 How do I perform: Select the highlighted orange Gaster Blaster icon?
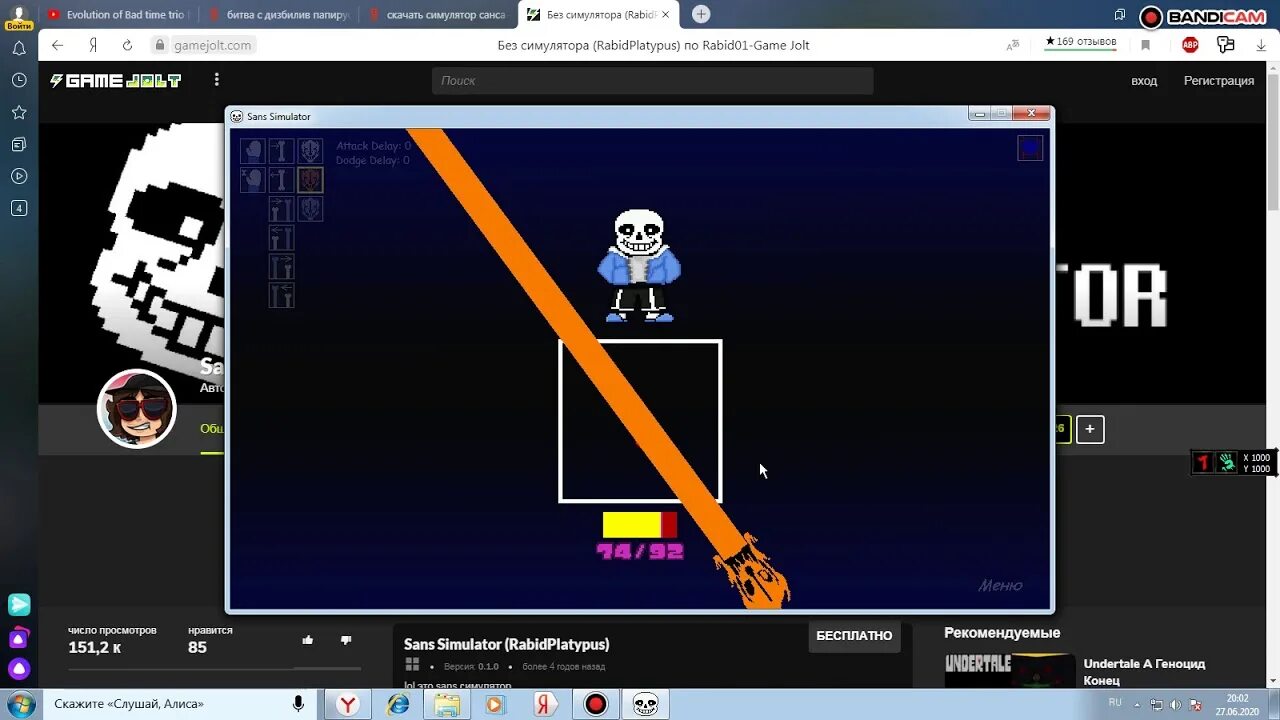coord(310,180)
